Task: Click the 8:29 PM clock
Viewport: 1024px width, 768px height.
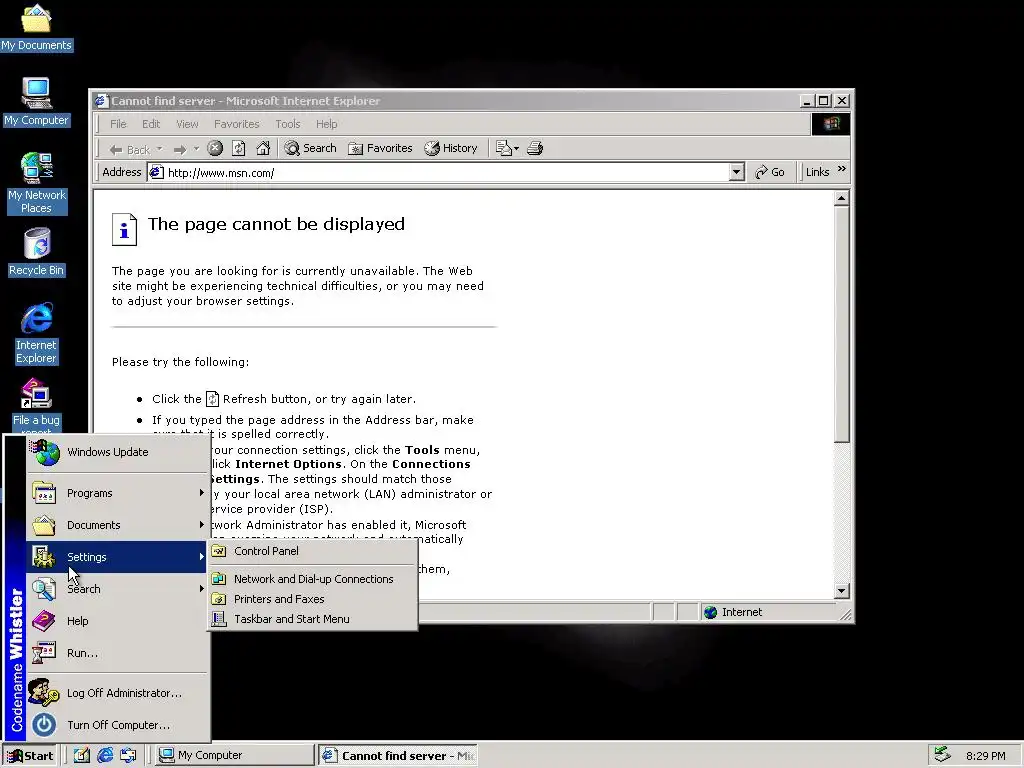Action: (985, 756)
